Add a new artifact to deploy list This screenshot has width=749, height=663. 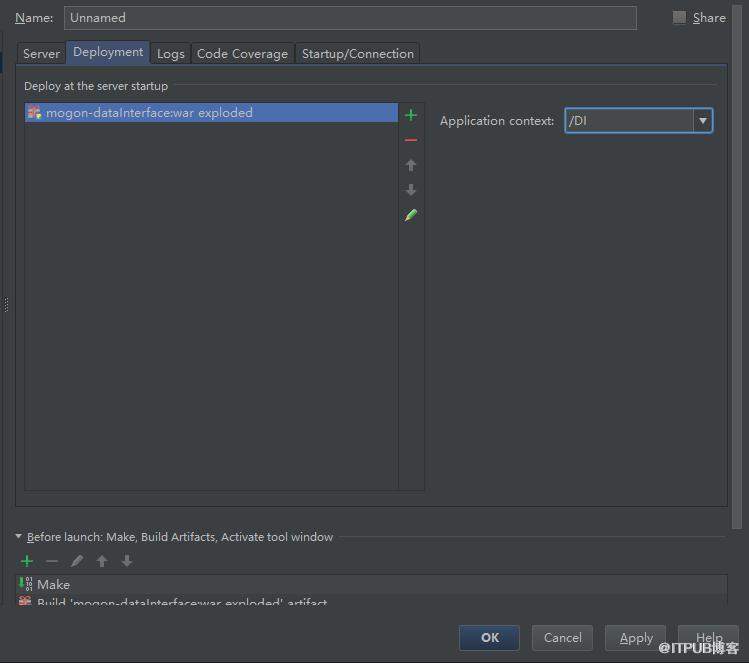(410, 115)
